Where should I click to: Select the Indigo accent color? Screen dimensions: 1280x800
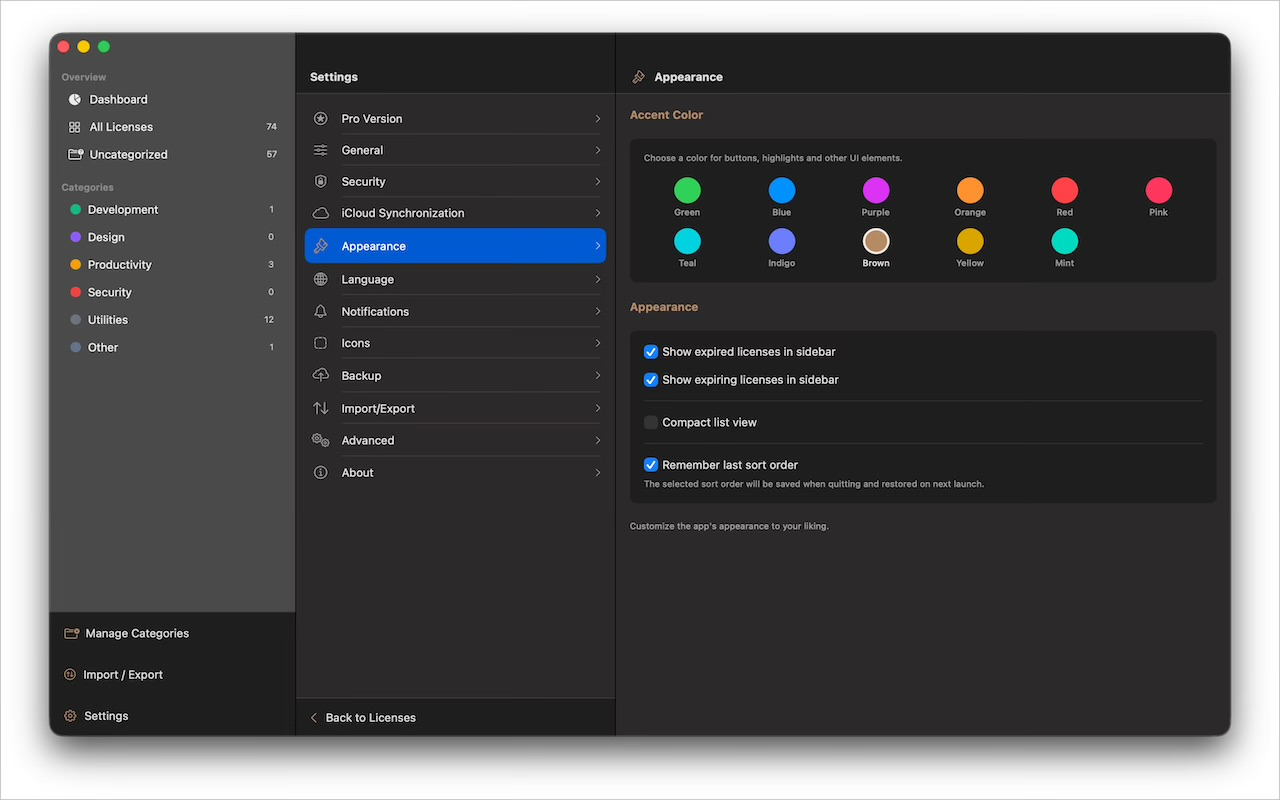tap(782, 241)
